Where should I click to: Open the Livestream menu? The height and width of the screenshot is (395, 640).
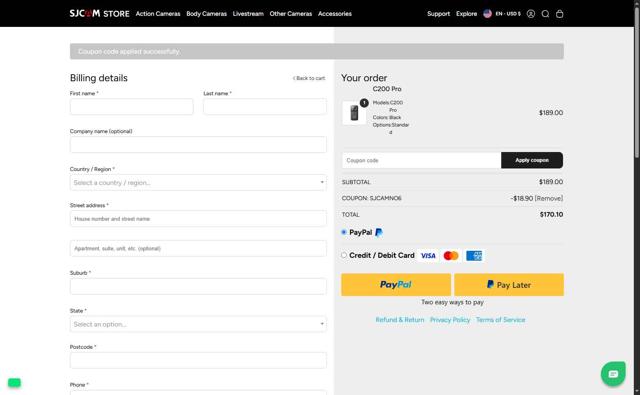pyautogui.click(x=248, y=13)
